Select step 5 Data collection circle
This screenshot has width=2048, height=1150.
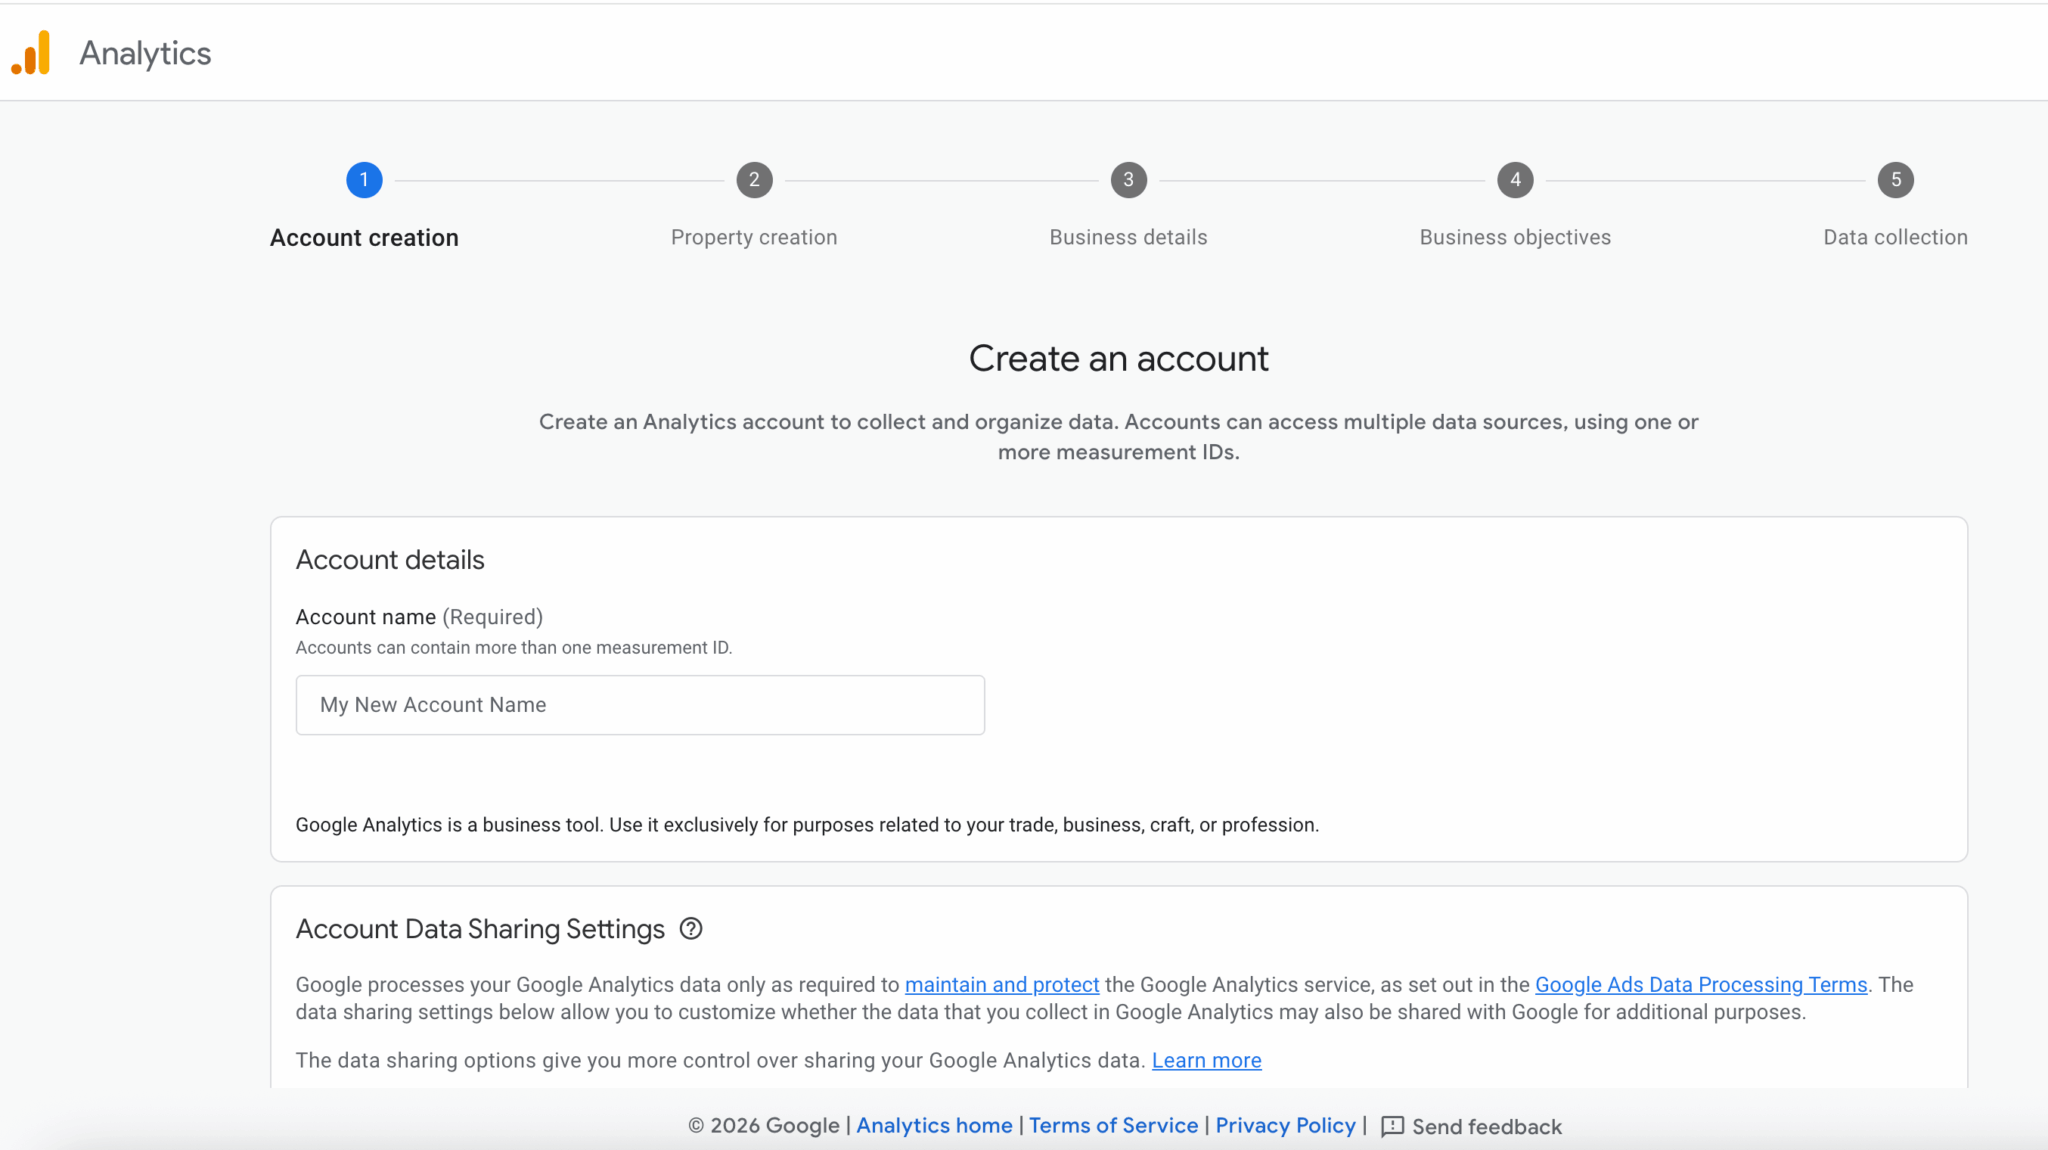[x=1896, y=180]
